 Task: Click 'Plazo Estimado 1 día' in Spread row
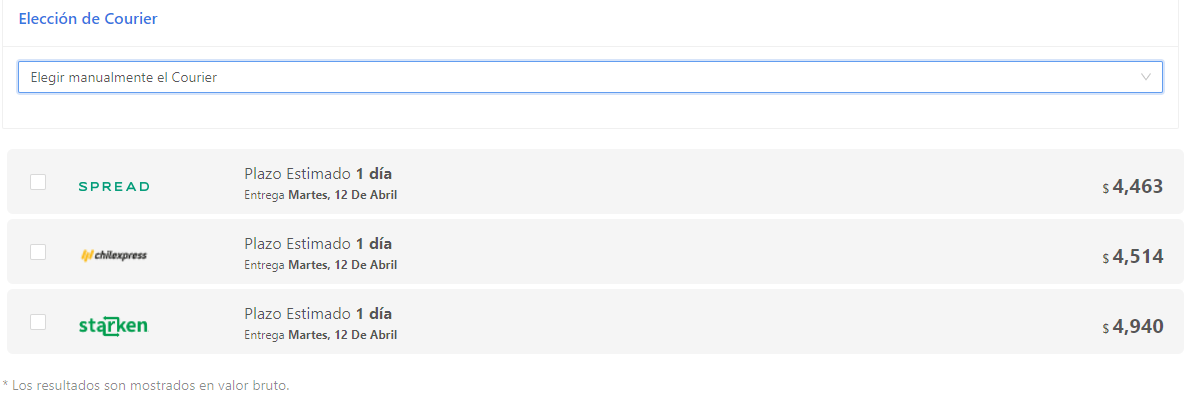point(318,174)
